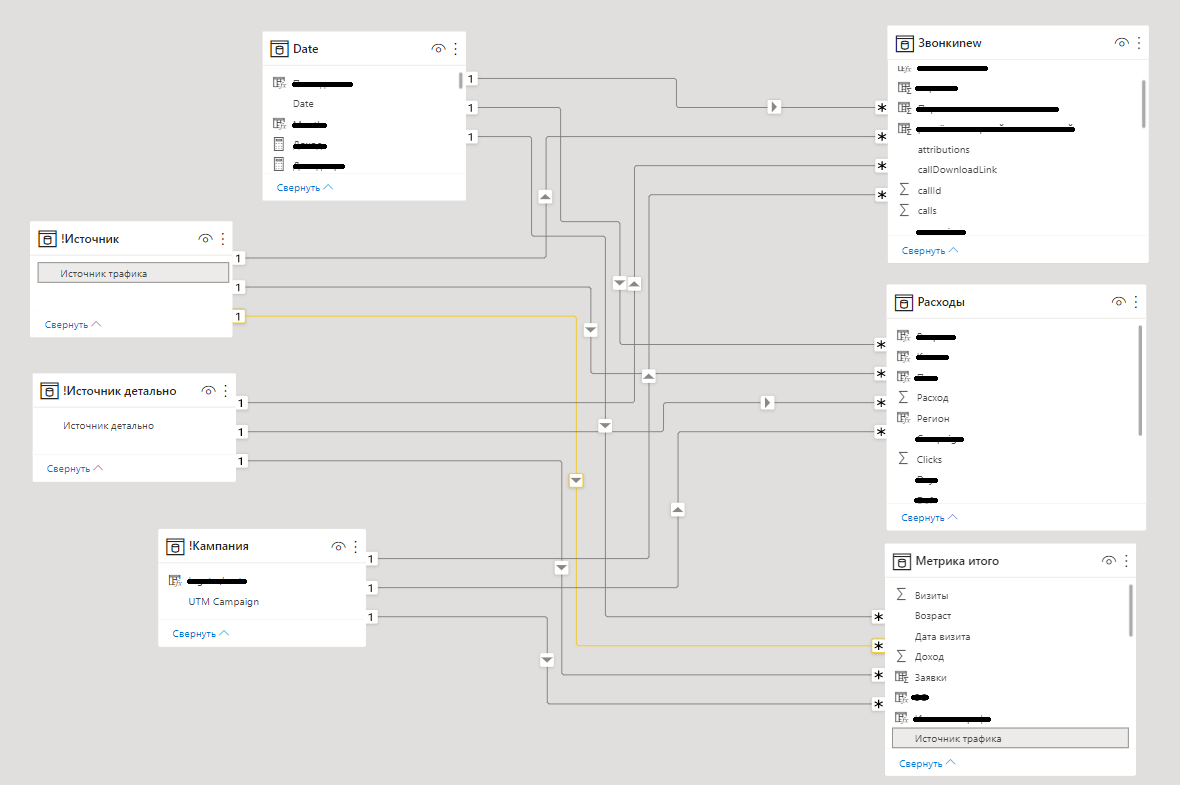Click the Расходы table scrollbar
Viewport: 1180px width, 785px height.
point(1141,380)
